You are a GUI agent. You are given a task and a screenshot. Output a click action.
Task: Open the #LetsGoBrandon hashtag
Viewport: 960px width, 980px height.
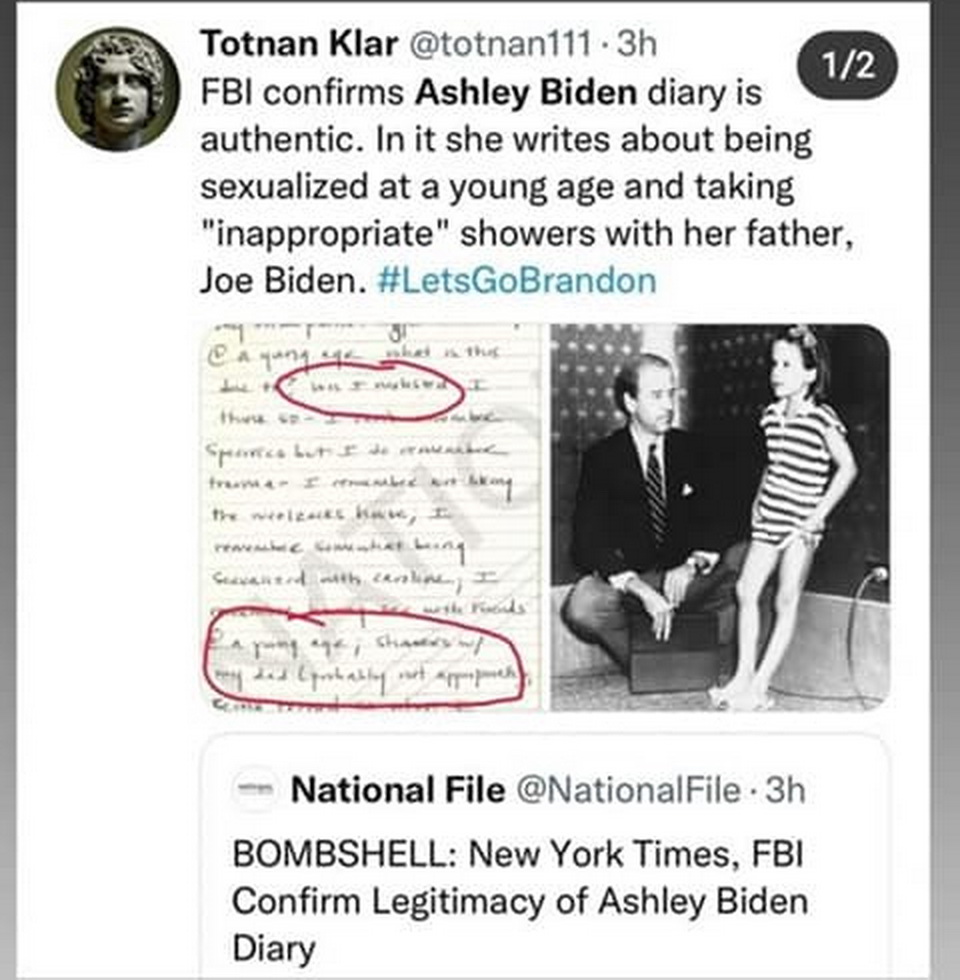517,279
